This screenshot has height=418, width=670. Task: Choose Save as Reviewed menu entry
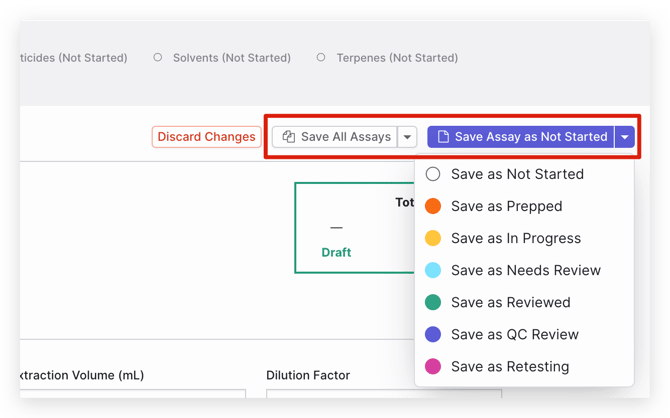click(510, 302)
